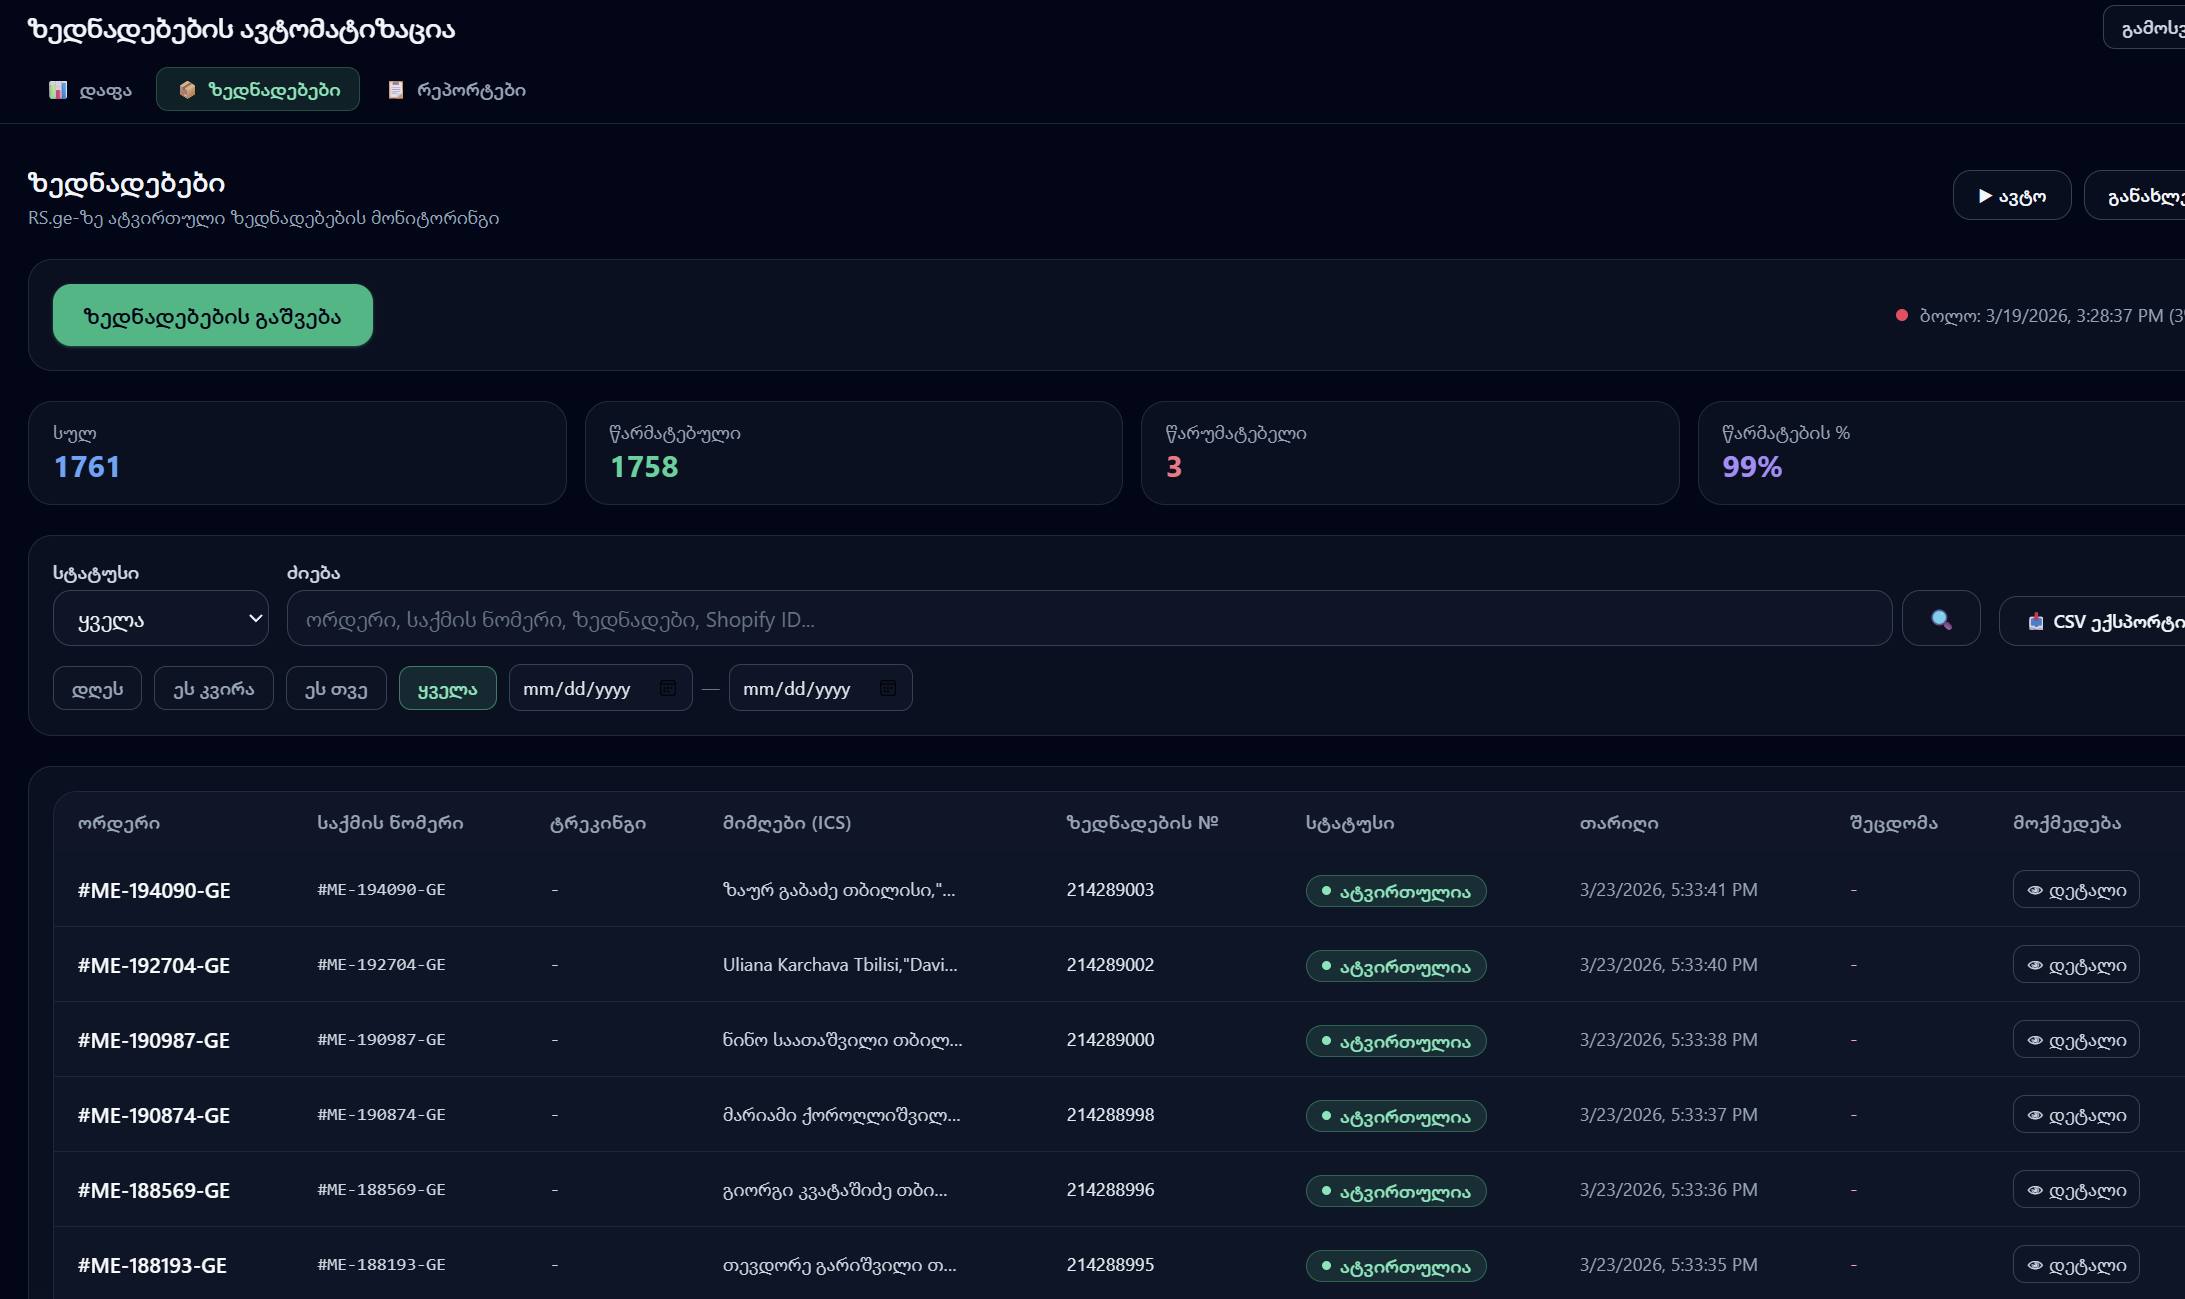The width and height of the screenshot is (2185, 1299).
Task: Open calendar picker in start date field
Action: point(668,688)
